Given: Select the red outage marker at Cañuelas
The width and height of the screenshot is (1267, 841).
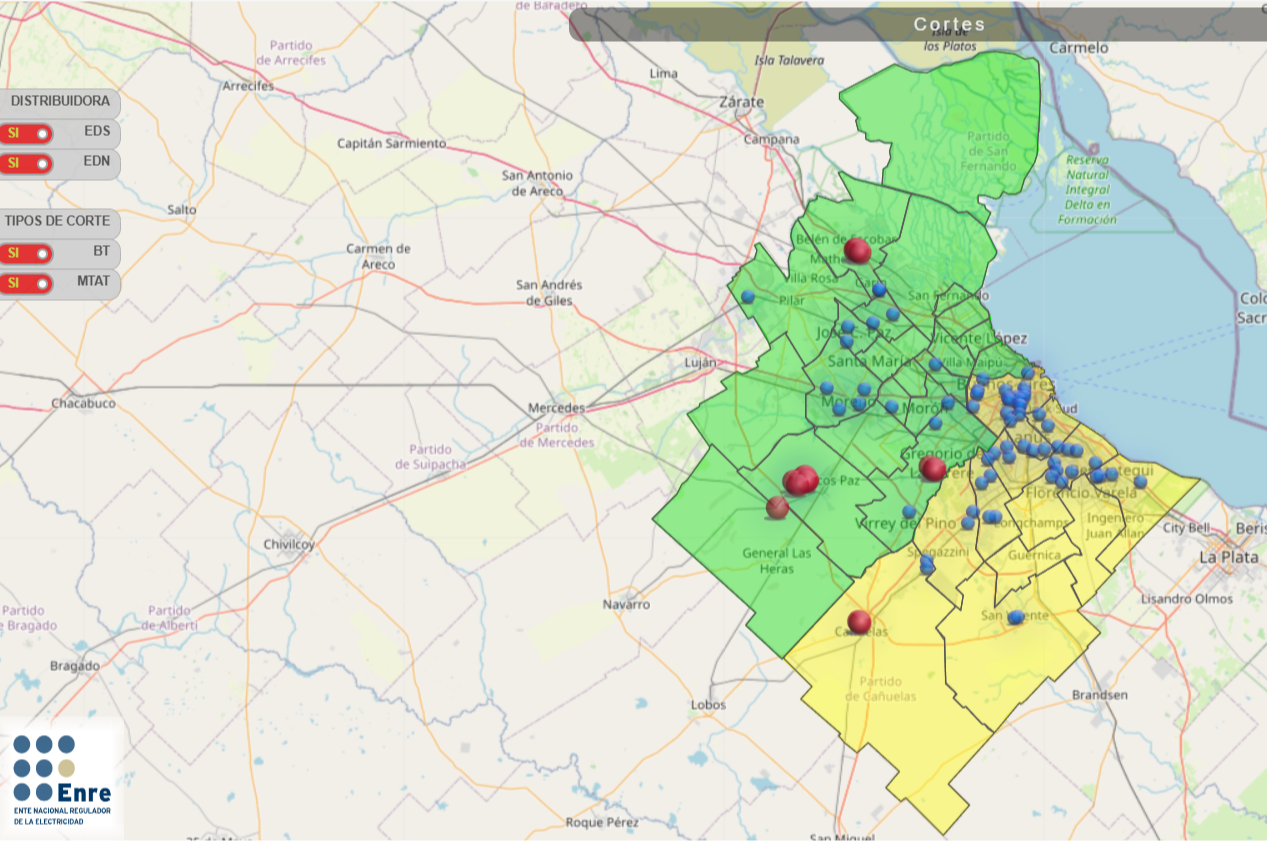Looking at the screenshot, I should point(859,622).
